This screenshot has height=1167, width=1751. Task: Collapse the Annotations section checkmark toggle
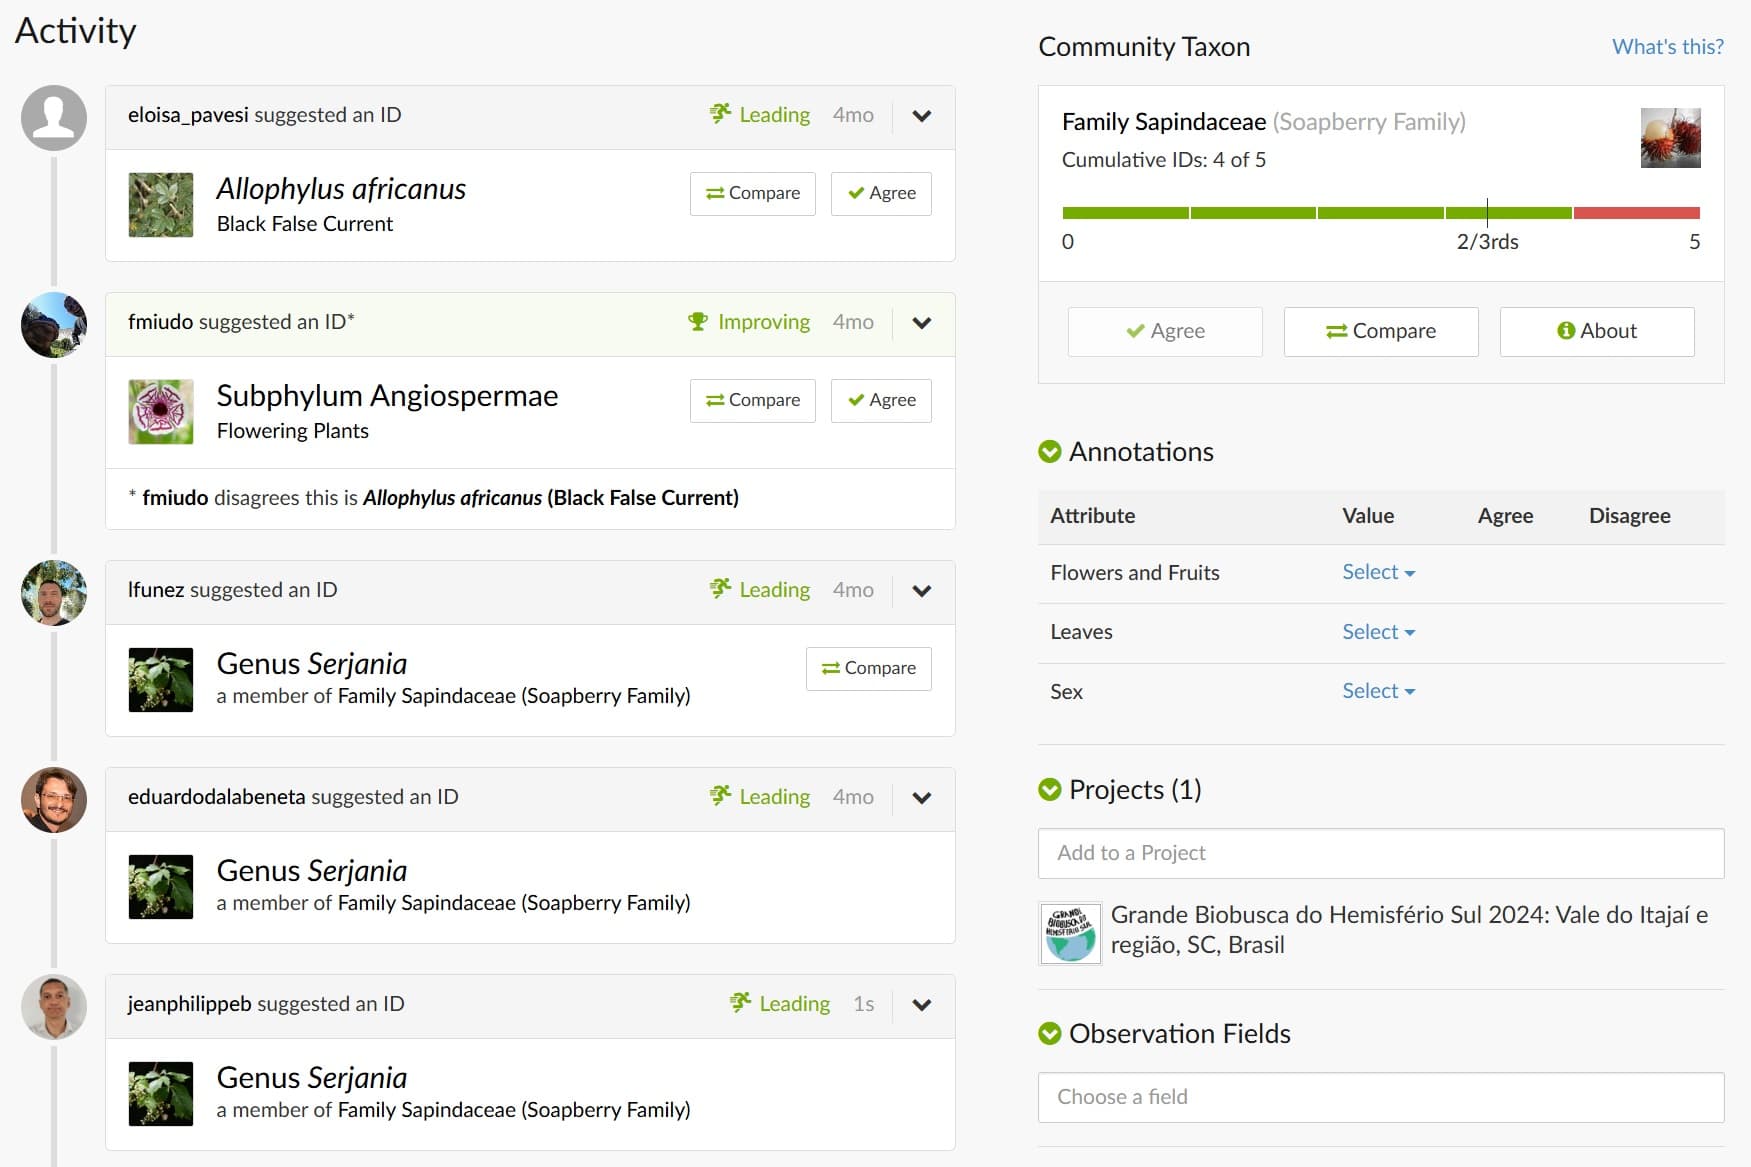click(x=1050, y=452)
